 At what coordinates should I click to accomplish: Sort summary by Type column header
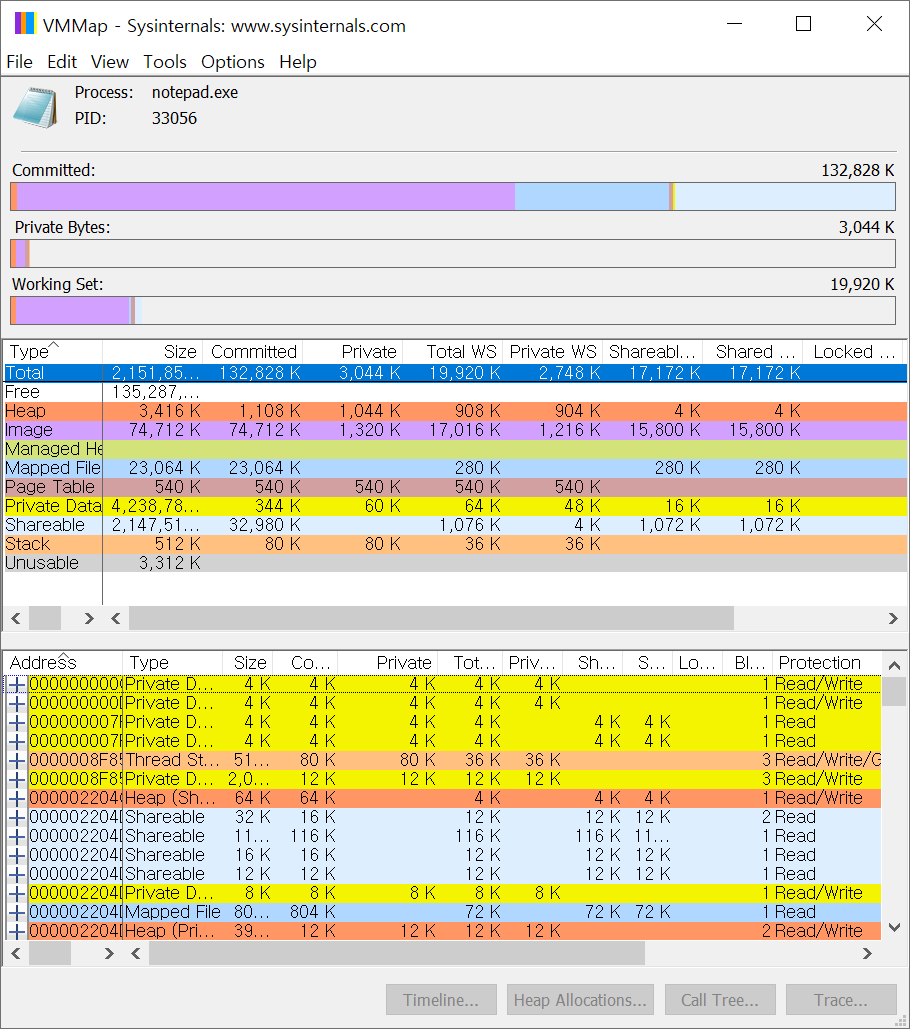coord(52,352)
